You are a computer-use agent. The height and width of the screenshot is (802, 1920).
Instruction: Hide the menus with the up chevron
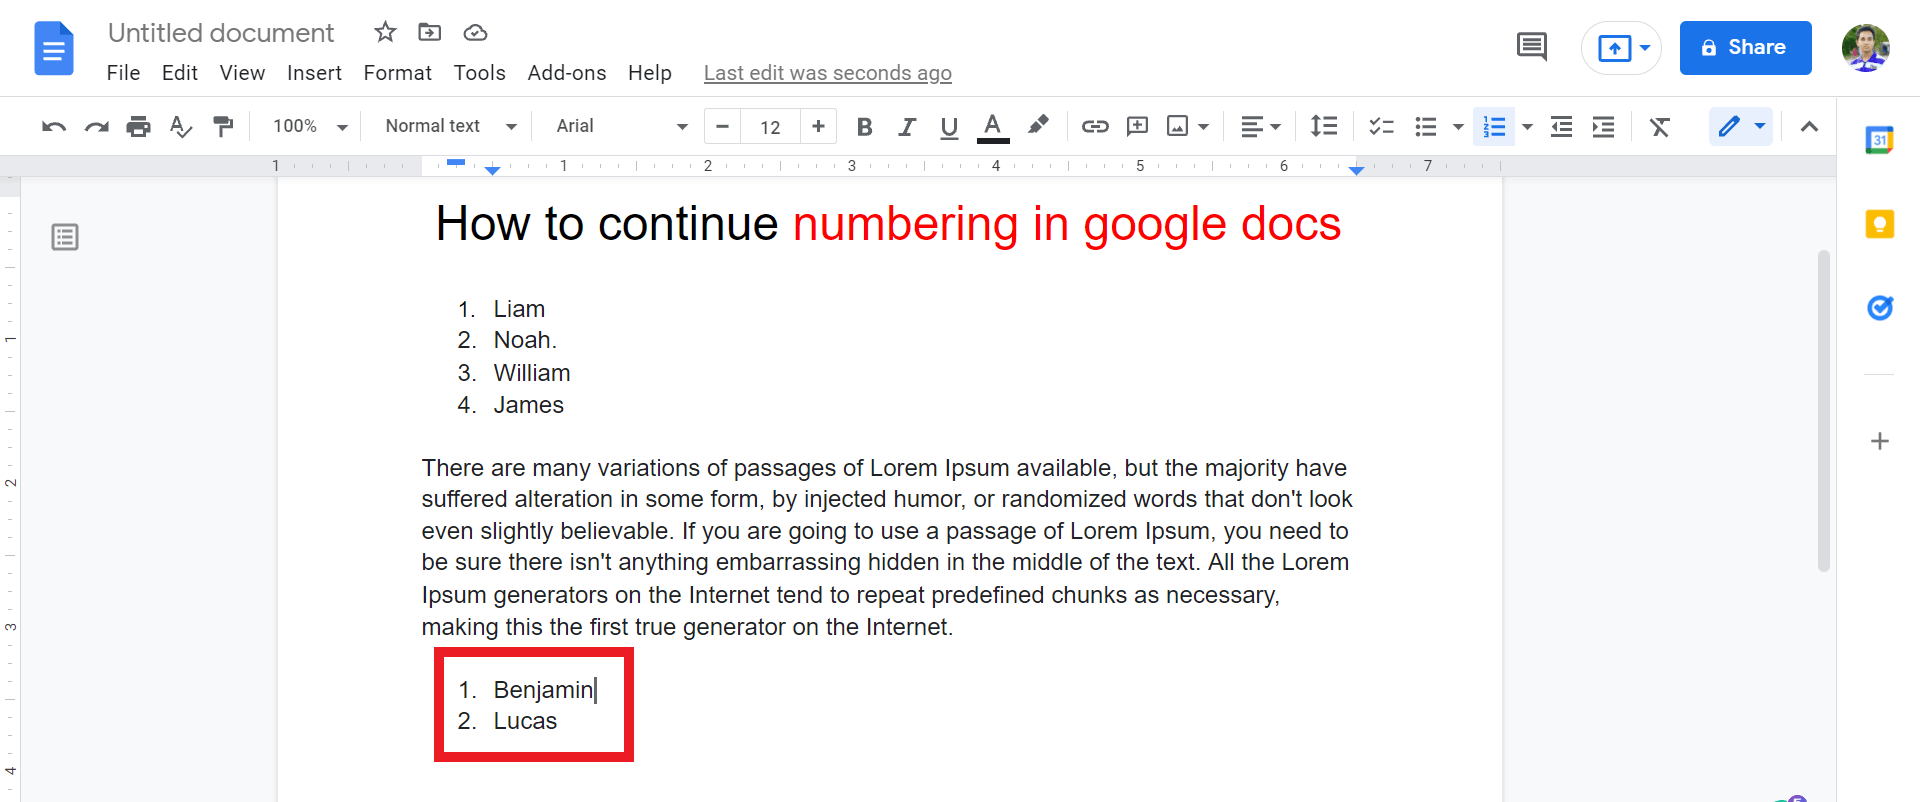(x=1809, y=126)
